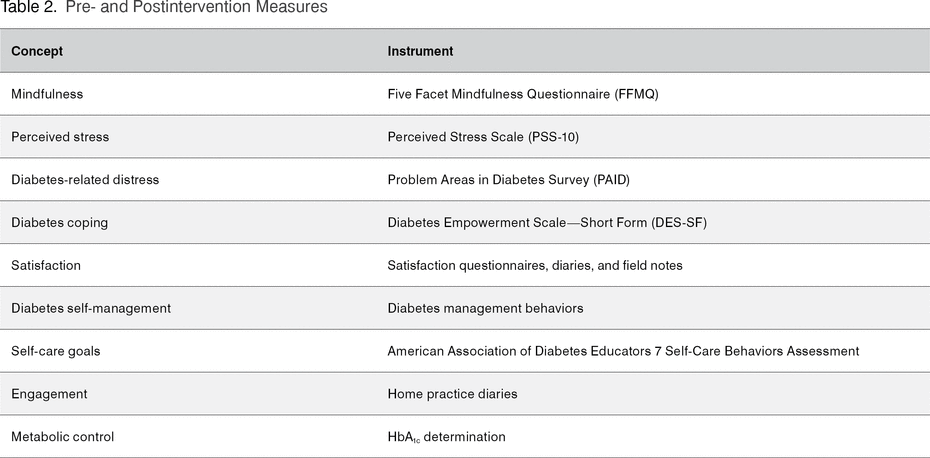Click "Diabetes Empowerment Scale—Short Form (DES-SF)" entry
Viewport: 930px width, 458px height.
[x=547, y=223]
